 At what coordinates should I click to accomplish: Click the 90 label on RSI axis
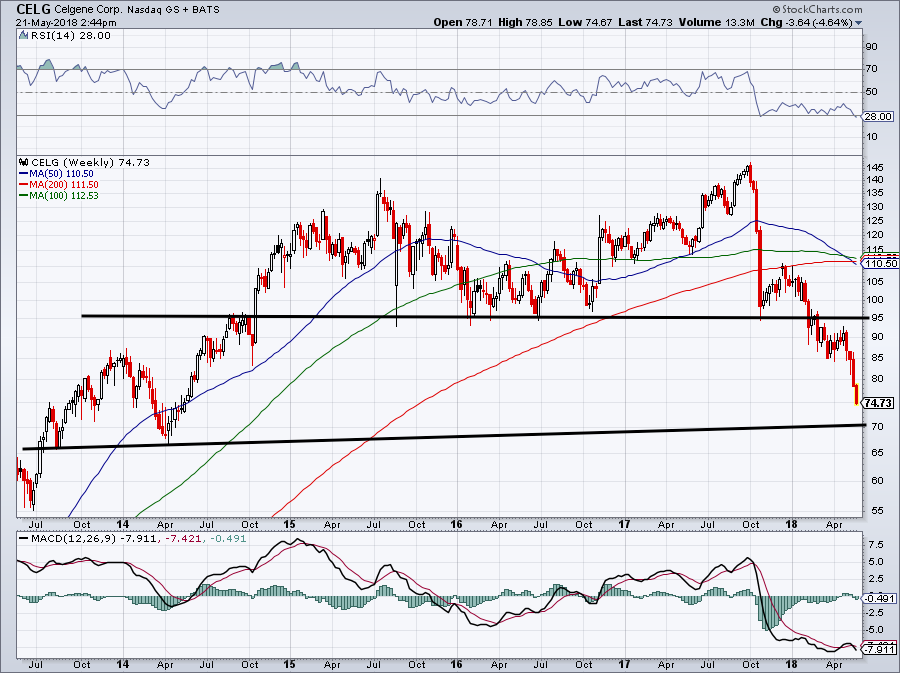872,46
